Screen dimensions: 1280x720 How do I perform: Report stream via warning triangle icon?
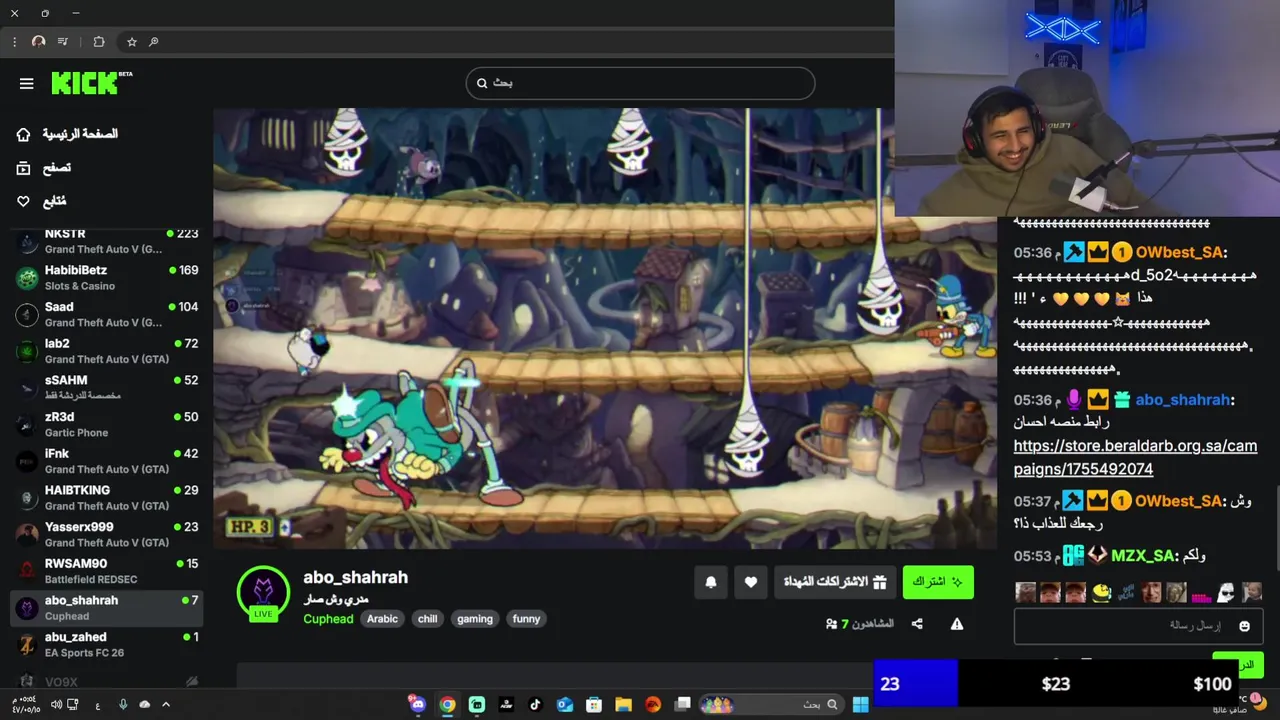click(957, 624)
